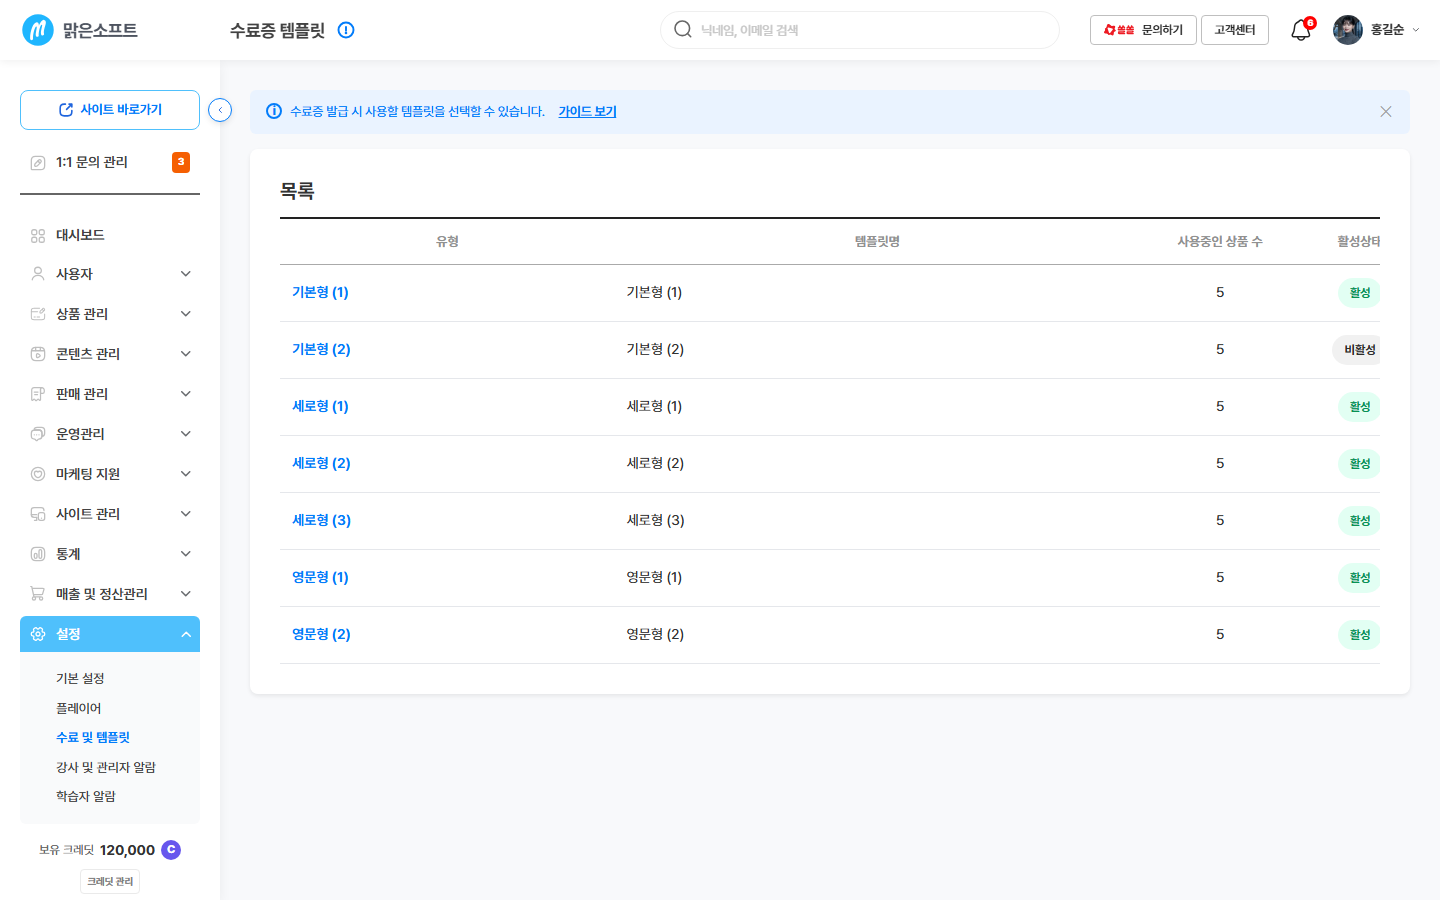
Task: Expand the 매출 및 정산관리 chevron
Action: [186, 594]
